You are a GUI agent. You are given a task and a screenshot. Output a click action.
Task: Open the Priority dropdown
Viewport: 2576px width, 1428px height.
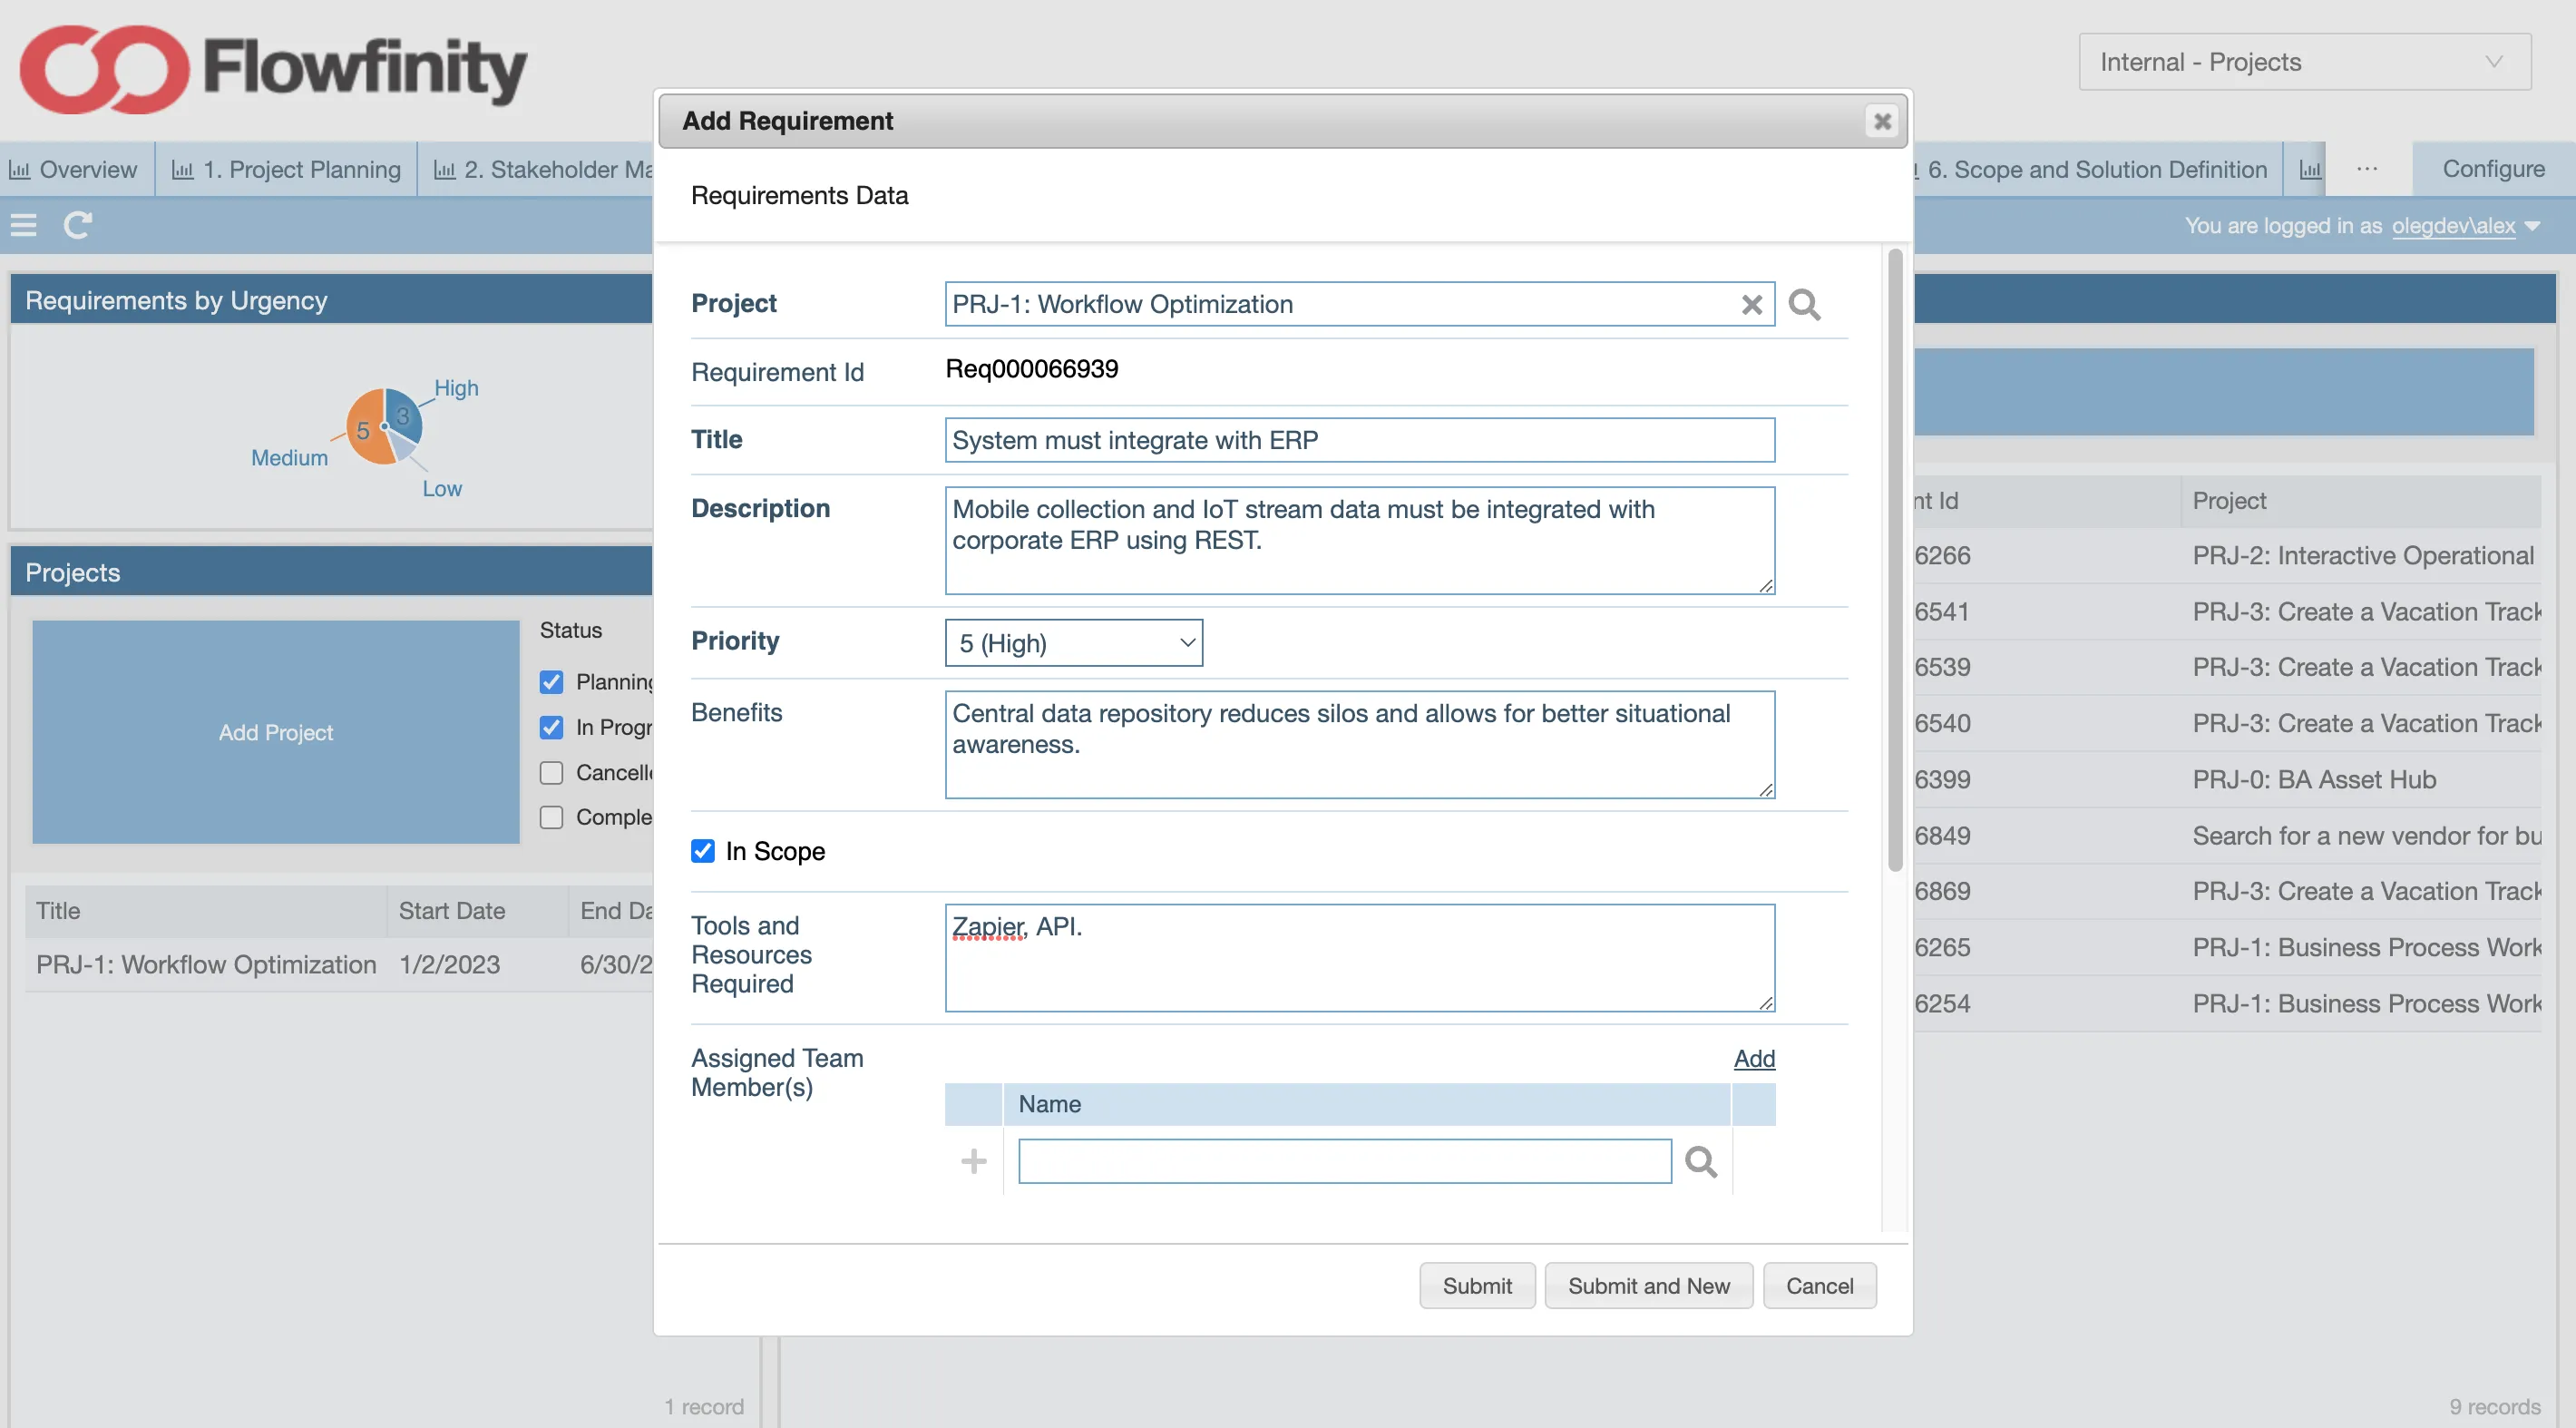1073,643
